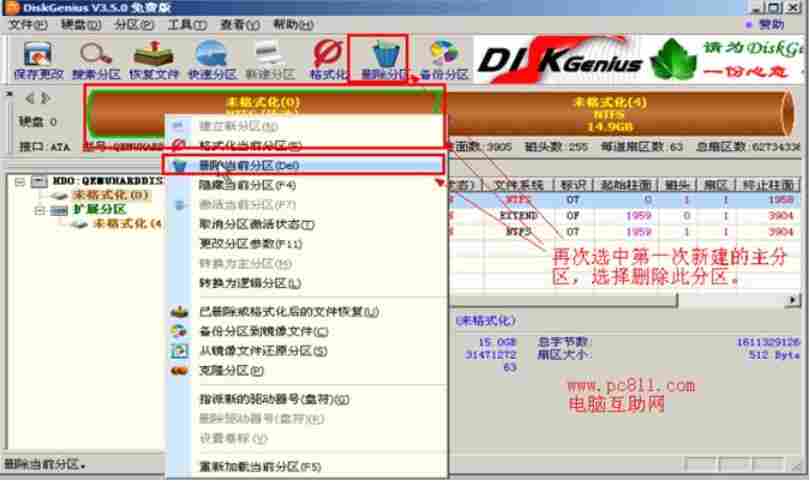Click the 文件系统 column header
The height and width of the screenshot is (481, 810).
(518, 185)
